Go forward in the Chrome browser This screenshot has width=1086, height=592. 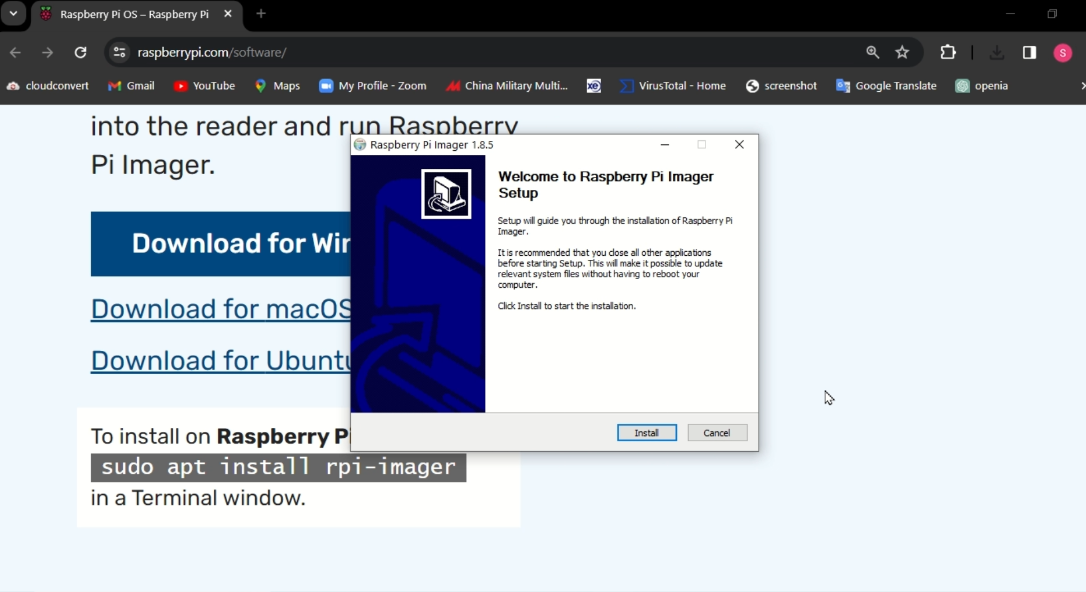tap(47, 53)
